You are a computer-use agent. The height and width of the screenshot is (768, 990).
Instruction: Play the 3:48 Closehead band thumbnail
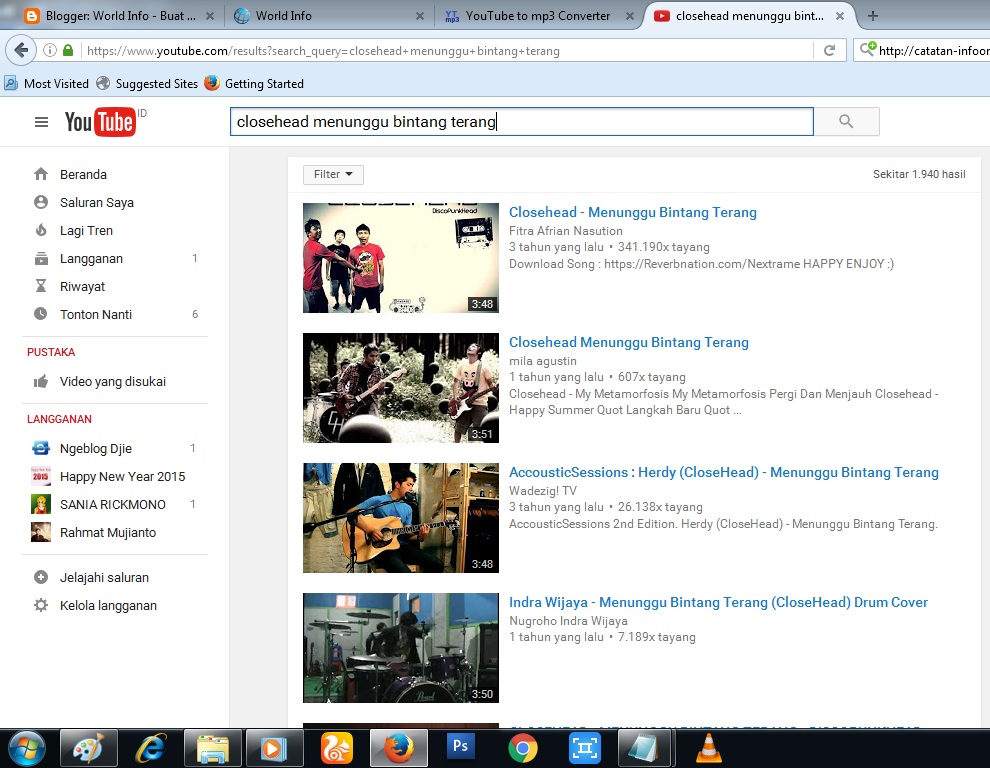[x=401, y=258]
